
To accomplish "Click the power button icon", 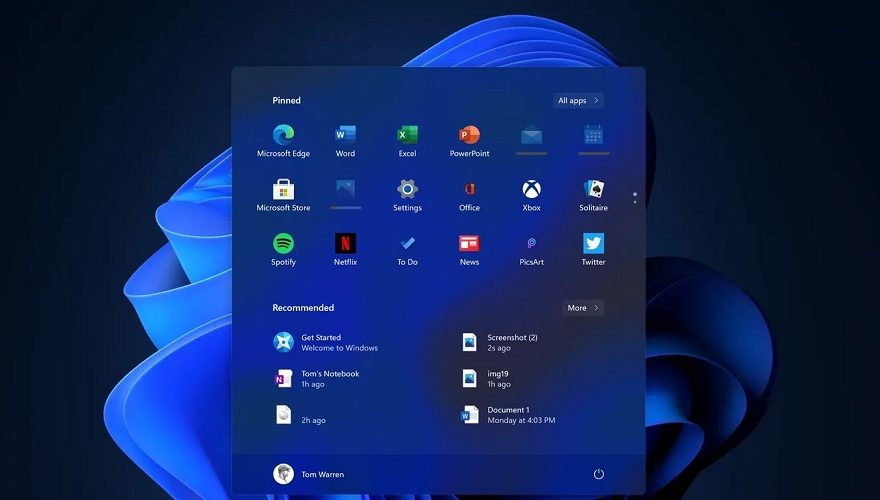I will (599, 474).
